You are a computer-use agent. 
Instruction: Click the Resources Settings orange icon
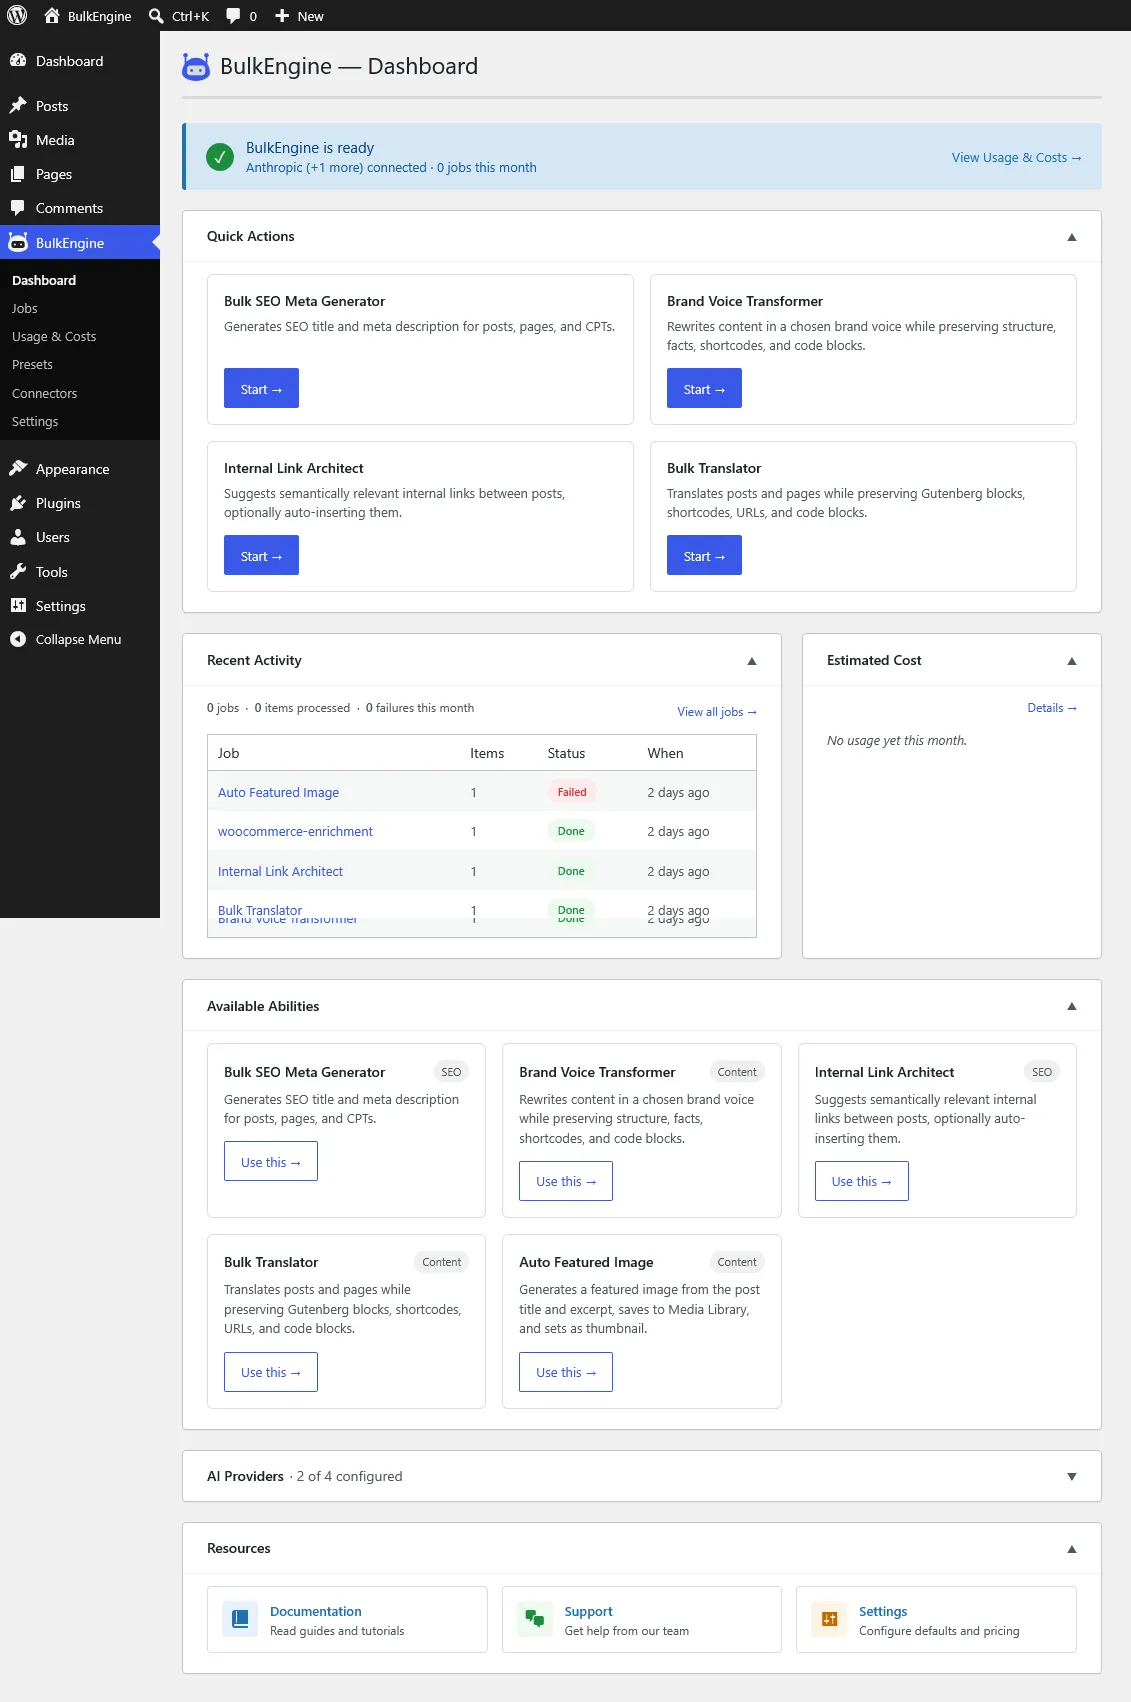click(829, 1618)
